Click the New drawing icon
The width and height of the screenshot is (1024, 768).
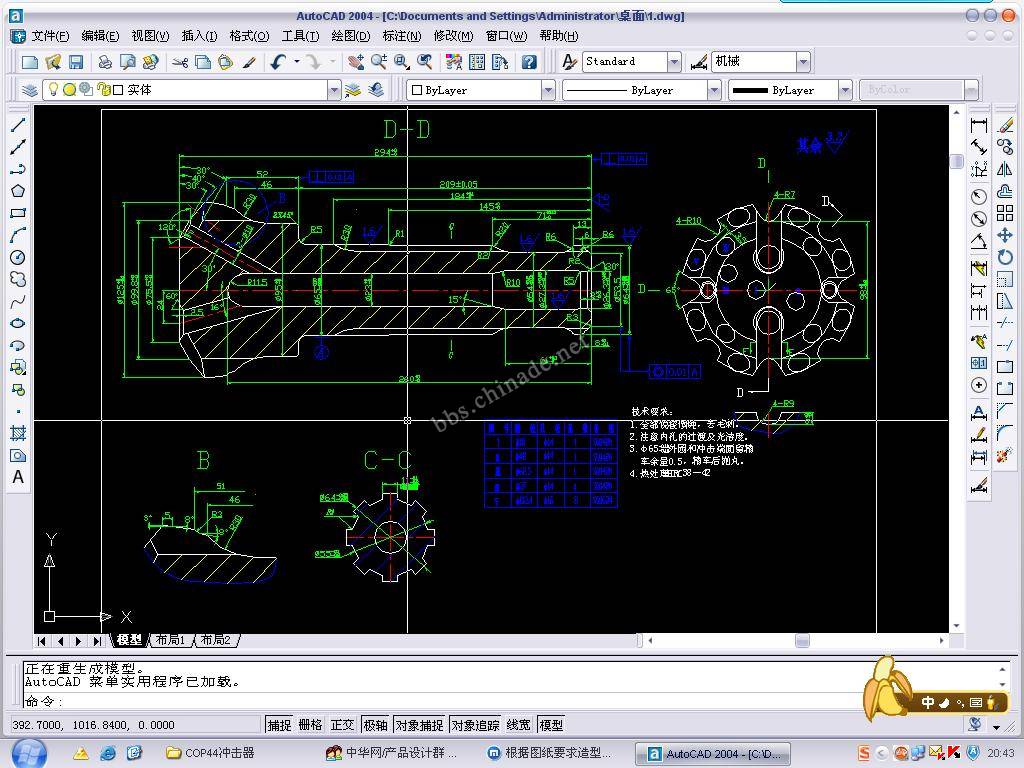(30, 62)
